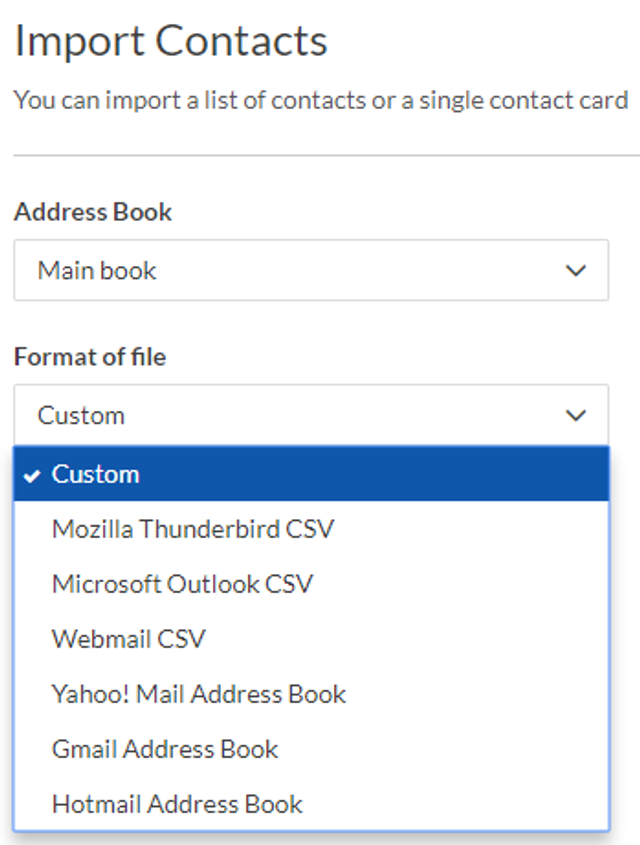This screenshot has width=640, height=845.
Task: Click the horizontal divider below description
Action: [x=326, y=156]
